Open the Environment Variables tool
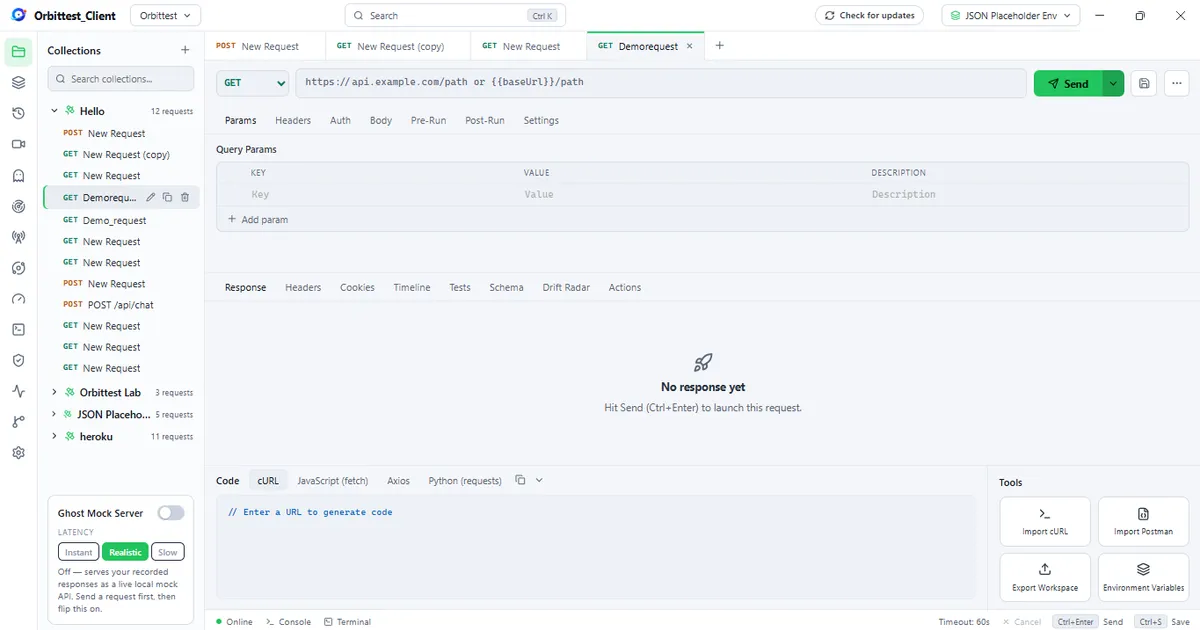Viewport: 1200px width, 630px height. point(1143,577)
